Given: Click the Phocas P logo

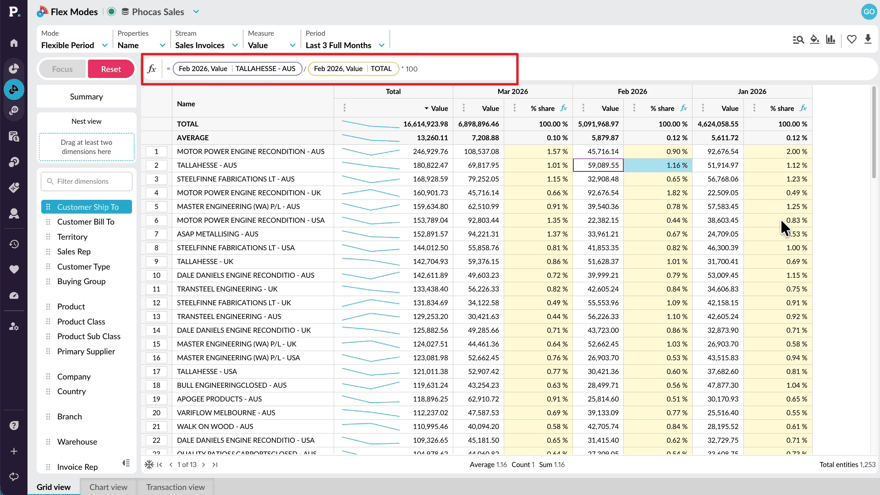Looking at the screenshot, I should pyautogui.click(x=14, y=11).
